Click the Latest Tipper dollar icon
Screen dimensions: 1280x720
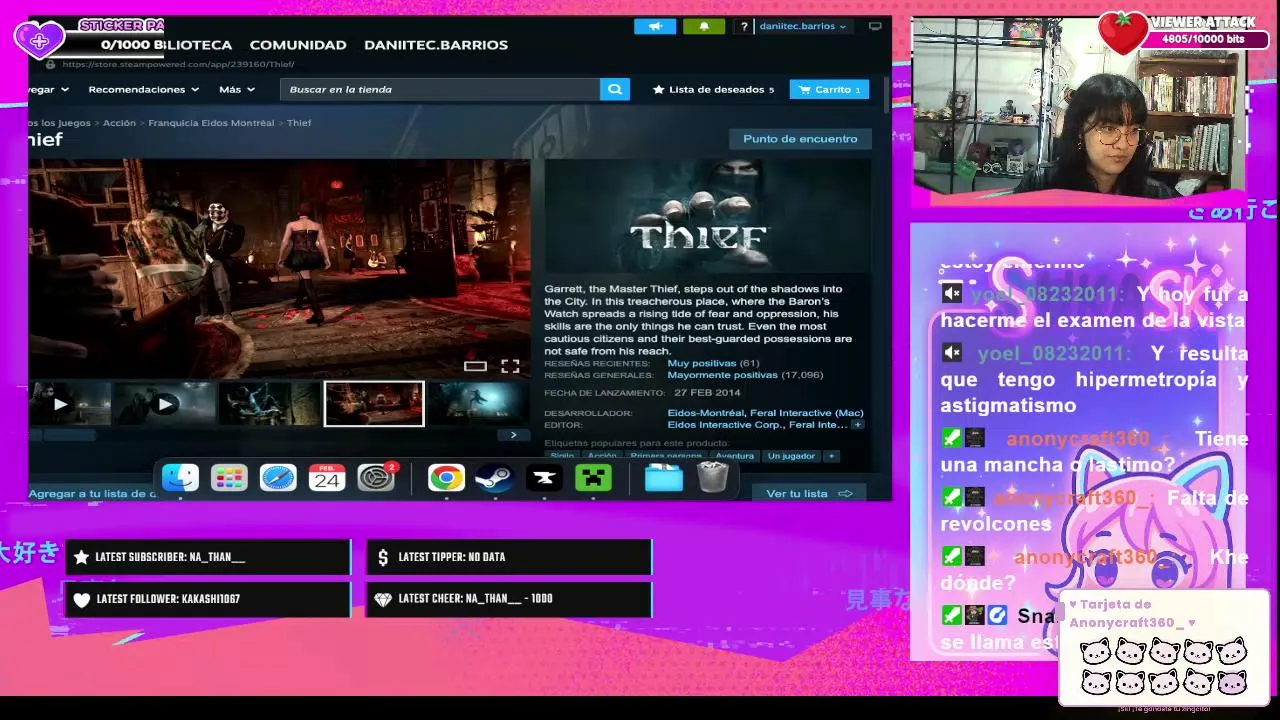[x=383, y=557]
